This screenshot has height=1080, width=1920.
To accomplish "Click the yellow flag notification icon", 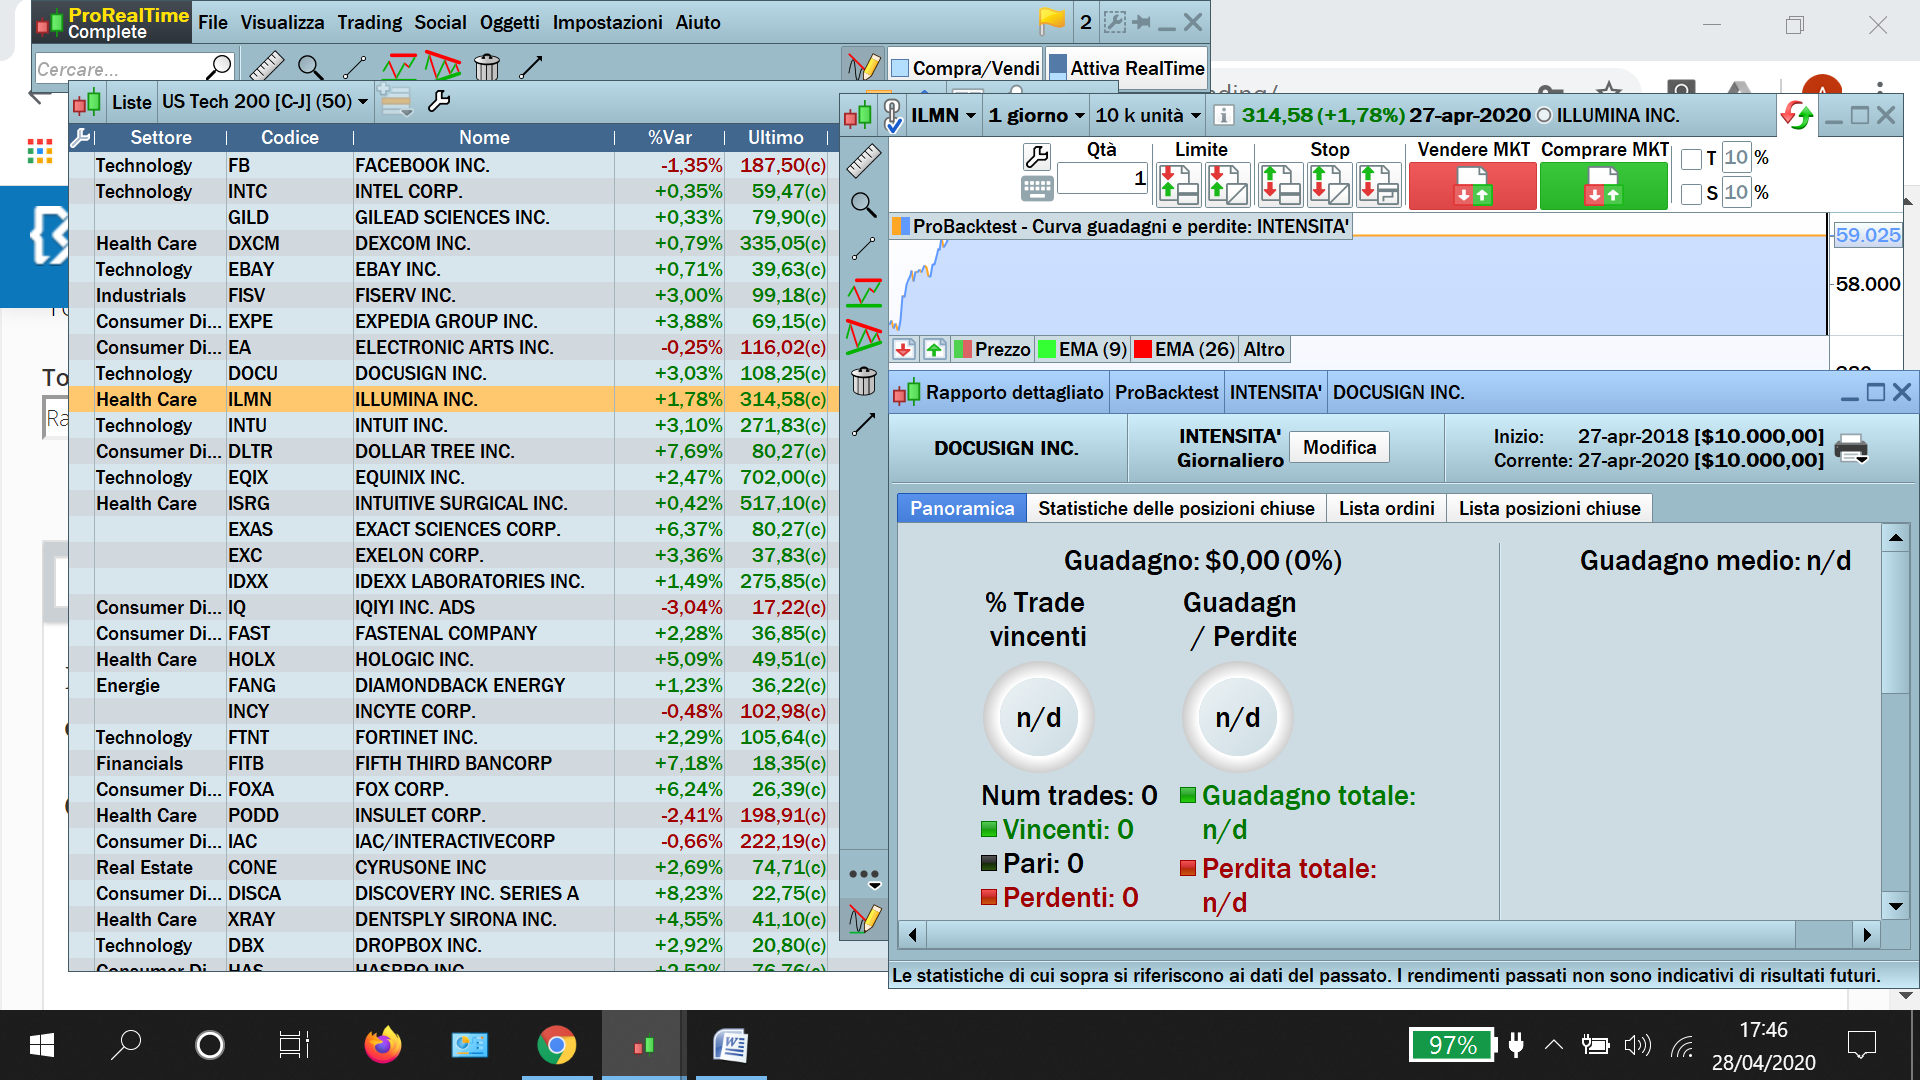I will pyautogui.click(x=1052, y=21).
